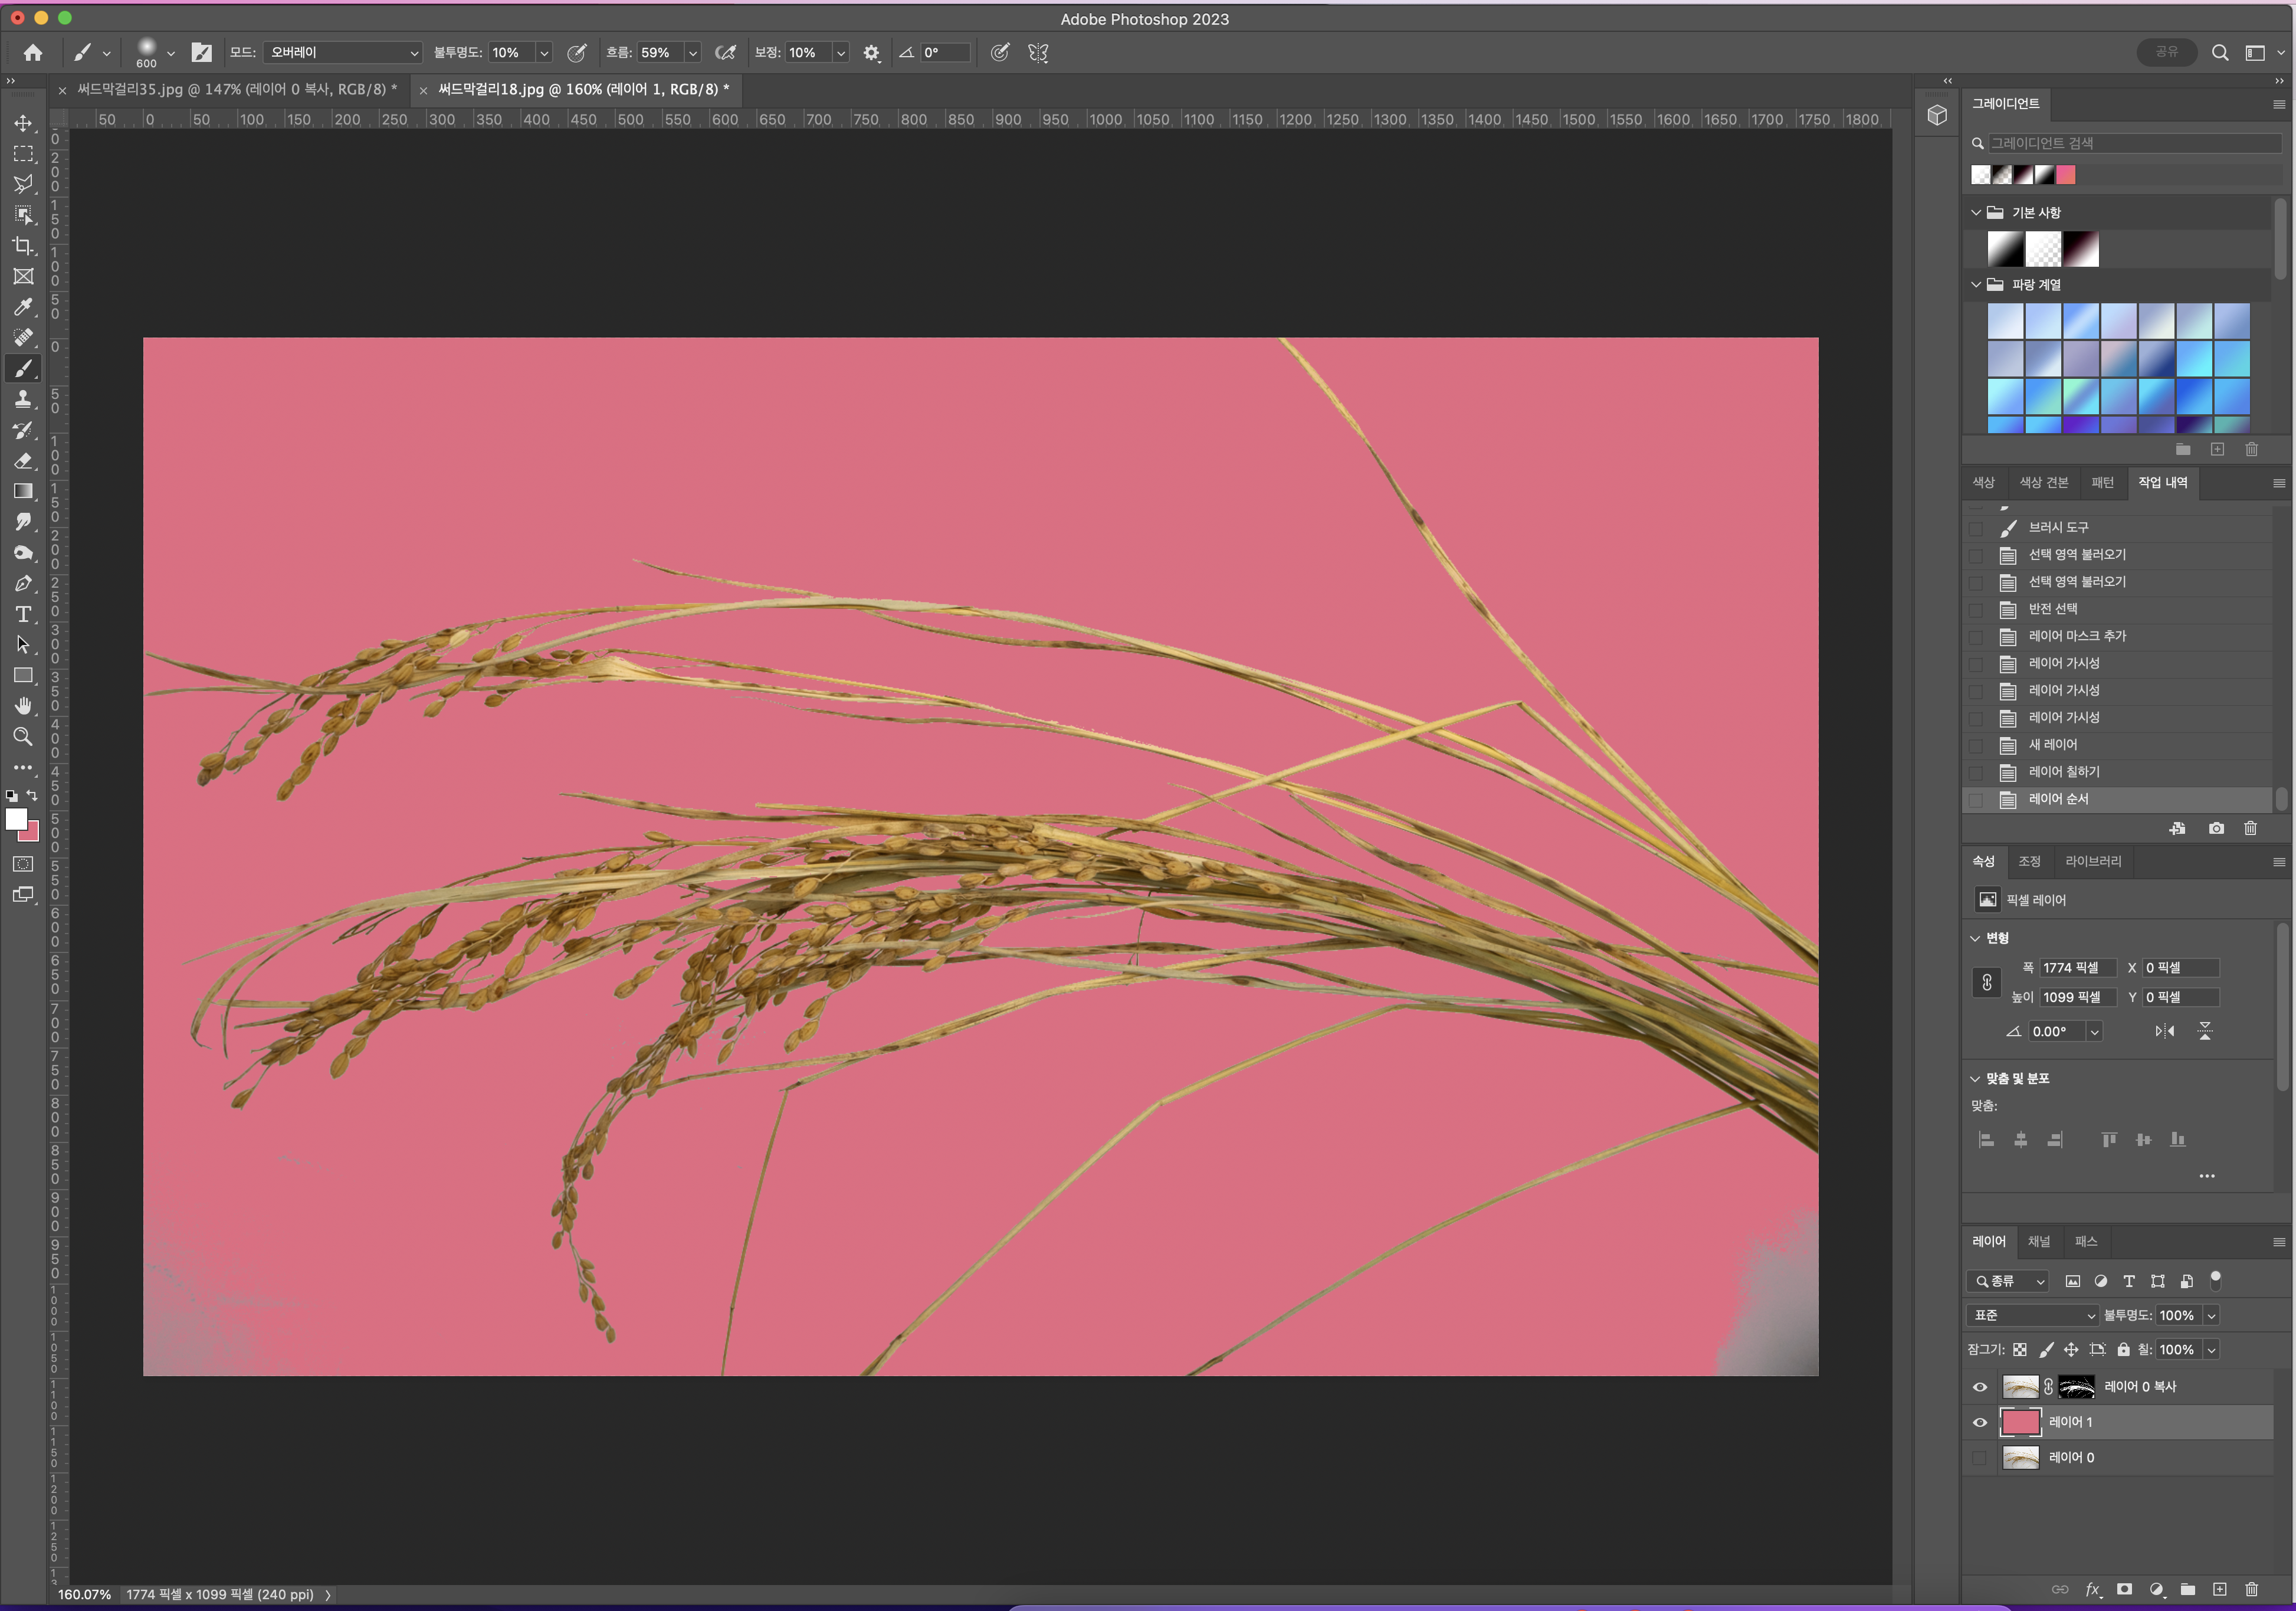Toggle airbrush build-up mode in options bar
The height and width of the screenshot is (1611, 2296).
726,53
